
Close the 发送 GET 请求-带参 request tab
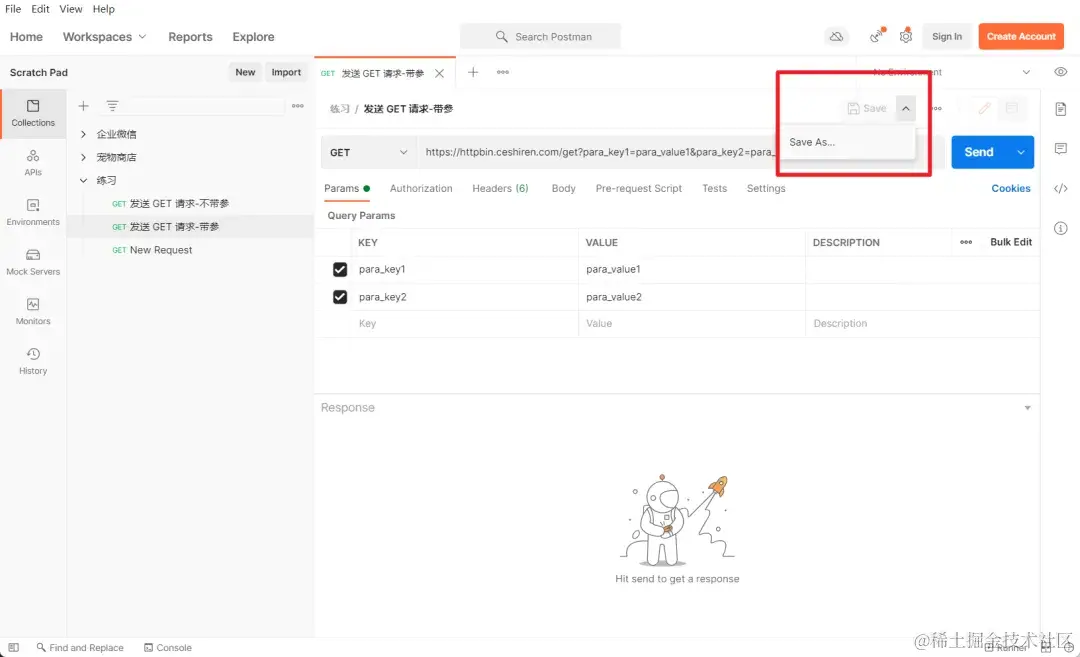coord(439,73)
